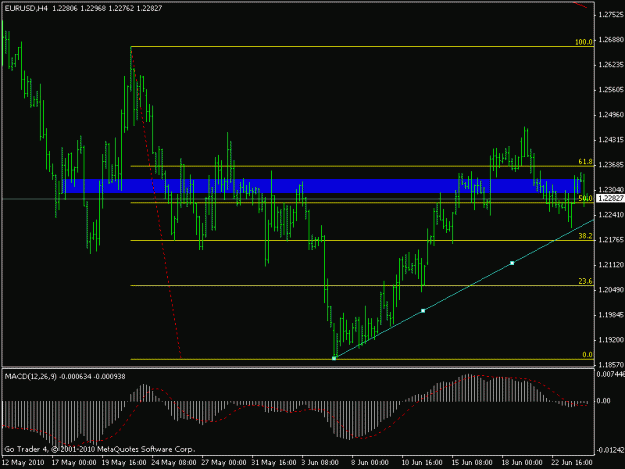Click the 1.19845 price axis label

611,315
